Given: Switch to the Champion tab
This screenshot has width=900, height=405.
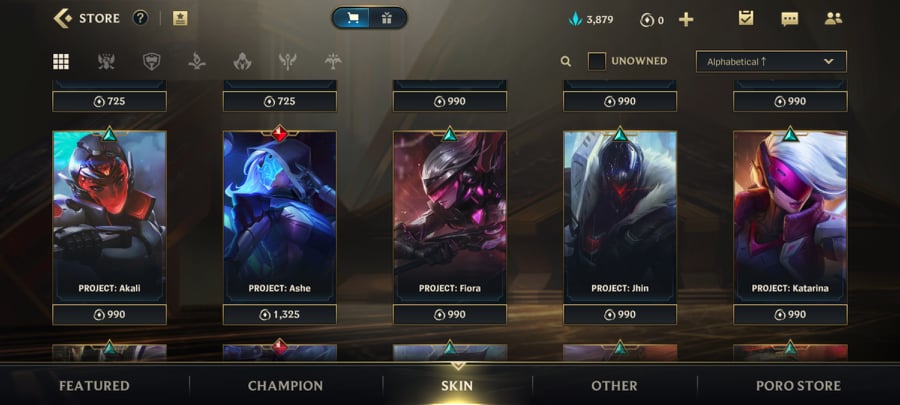Looking at the screenshot, I should click(285, 385).
